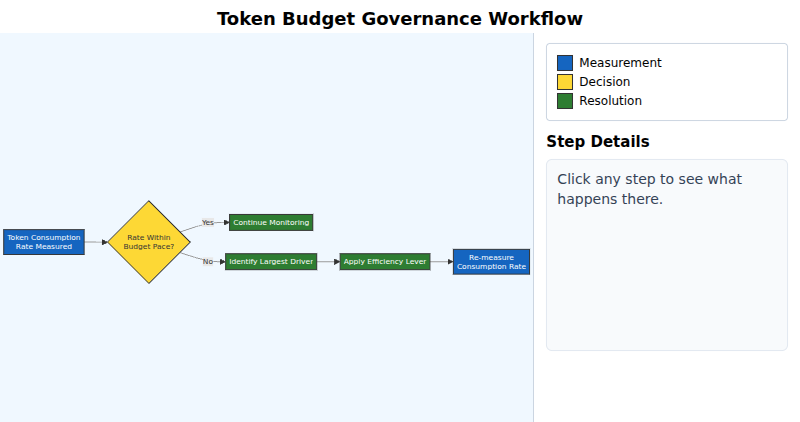800x422 pixels.
Task: Click the Yes branch label
Action: coord(208,222)
